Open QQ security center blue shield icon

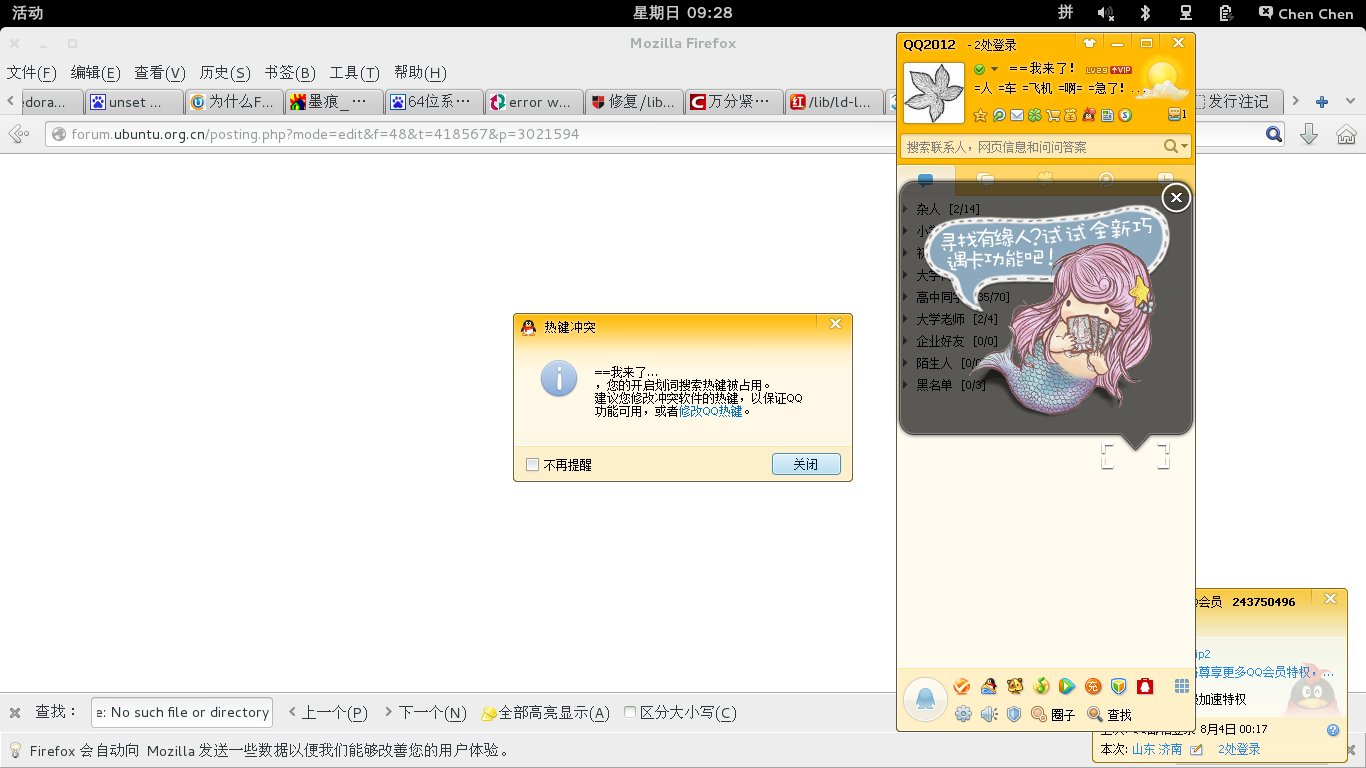point(1014,714)
